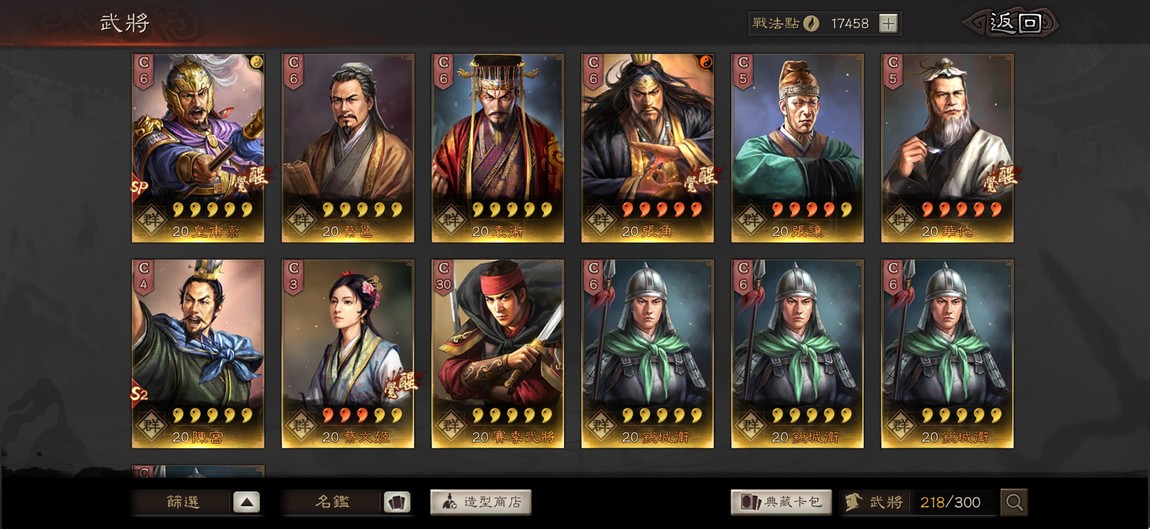1150x529 pixels.
Task: Open the 典藏卡包 card pack
Action: (781, 503)
